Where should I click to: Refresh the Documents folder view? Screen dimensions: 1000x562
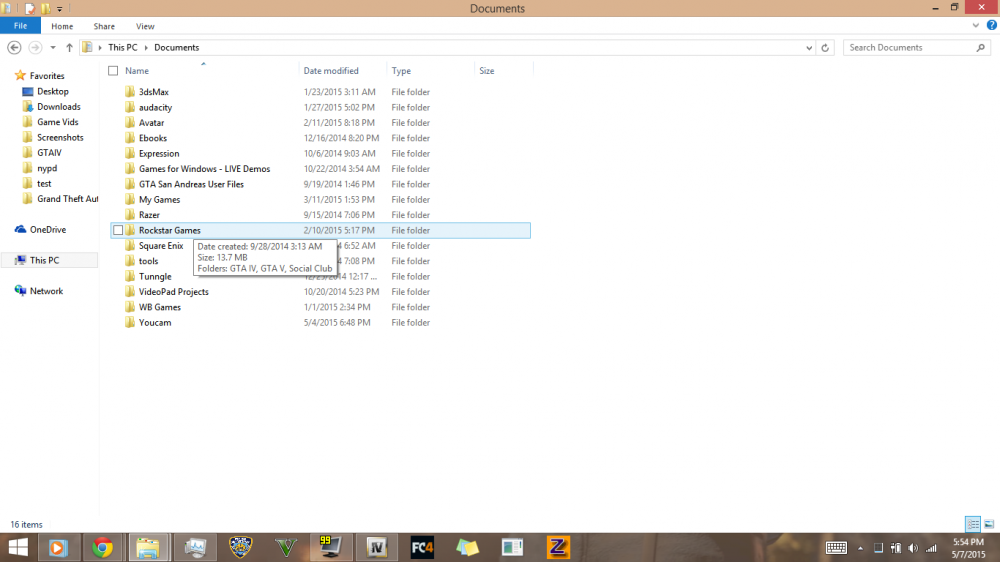[x=825, y=48]
